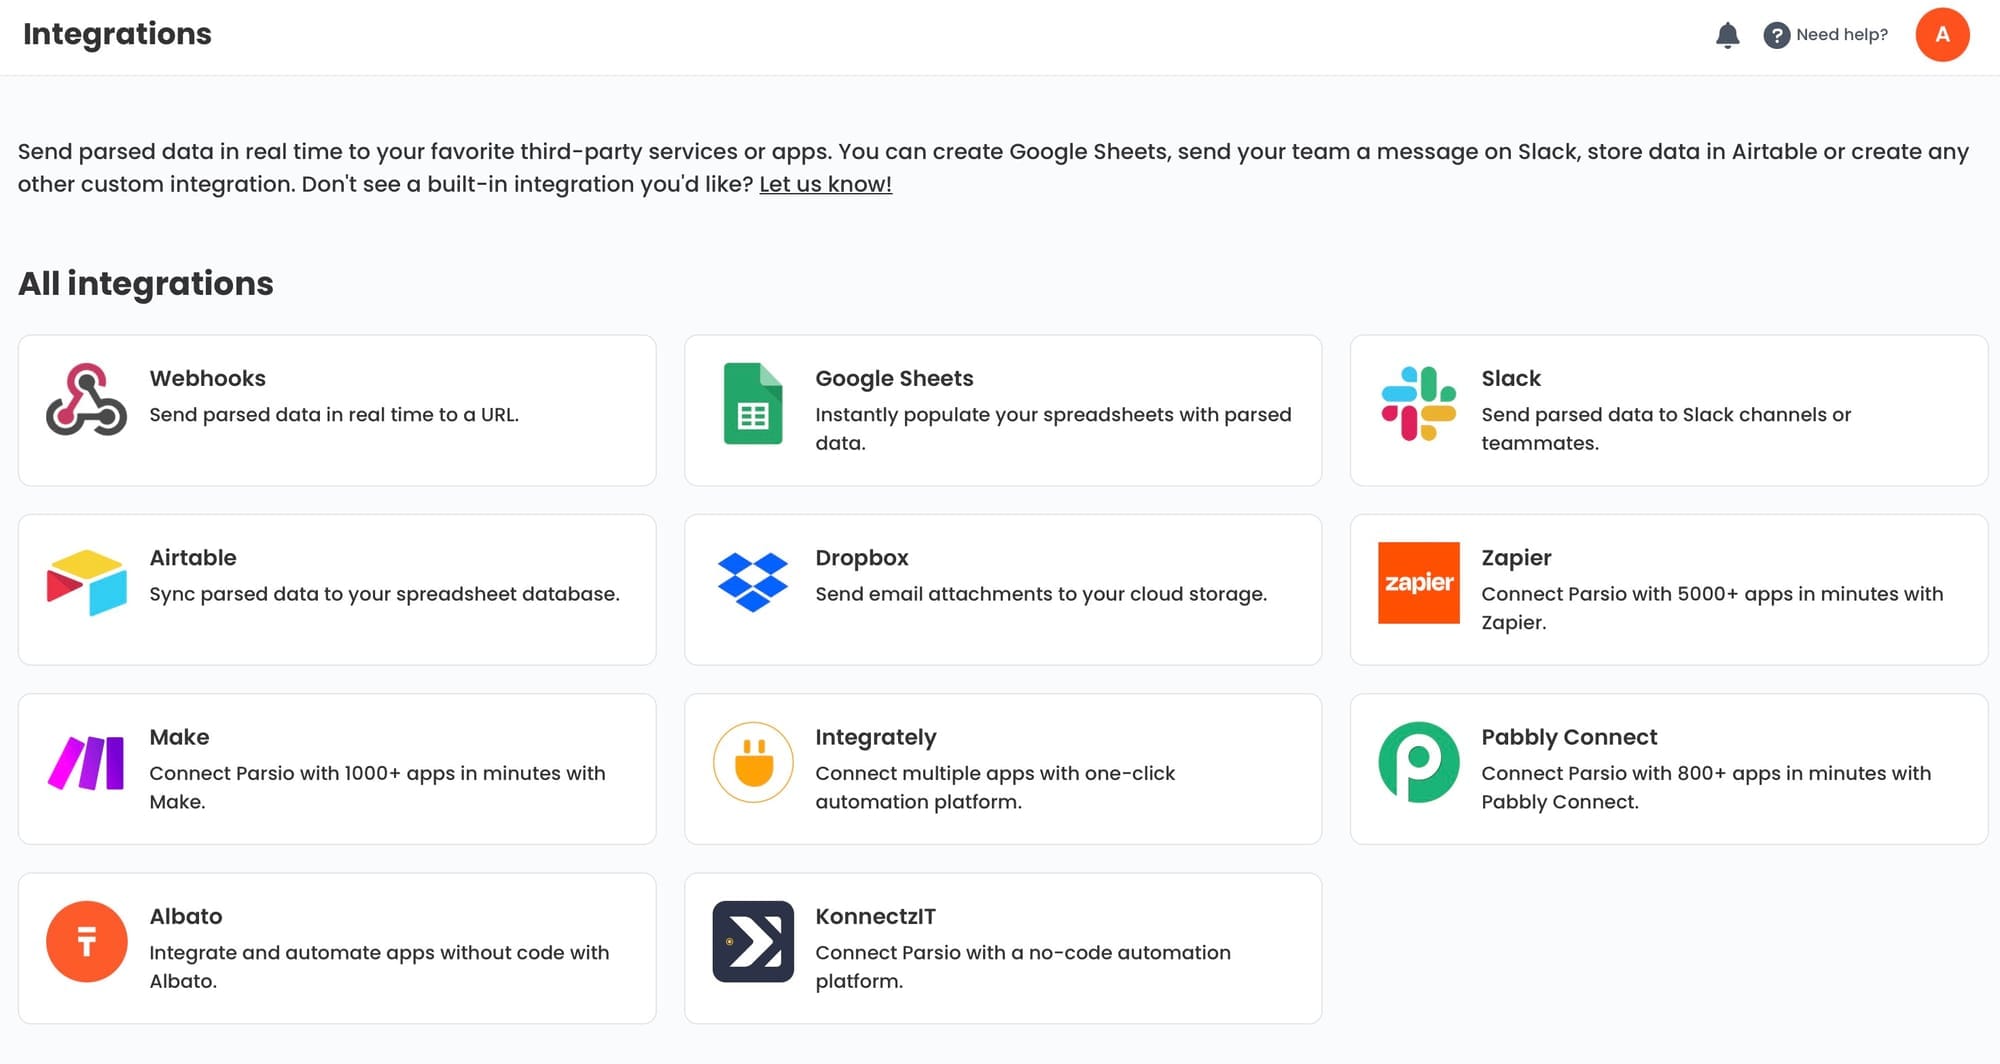
Task: Select the Webhooks integration title
Action: (x=207, y=378)
